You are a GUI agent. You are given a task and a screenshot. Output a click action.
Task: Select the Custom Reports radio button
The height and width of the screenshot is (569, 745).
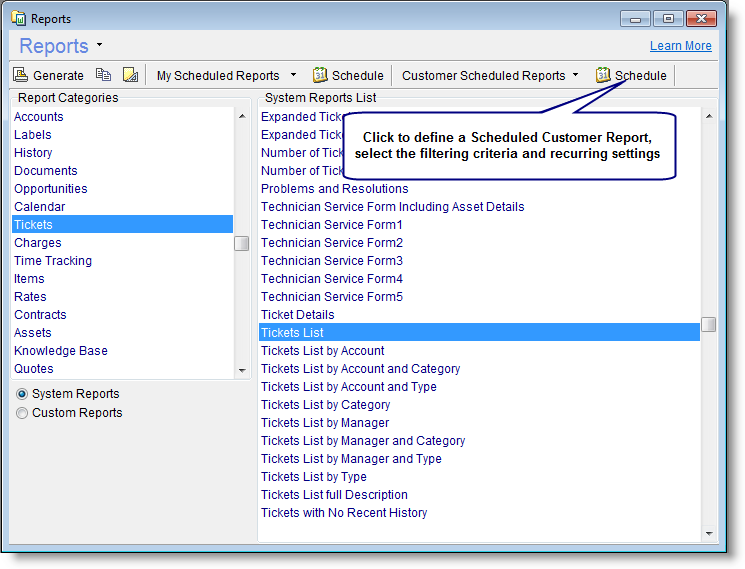tap(22, 413)
